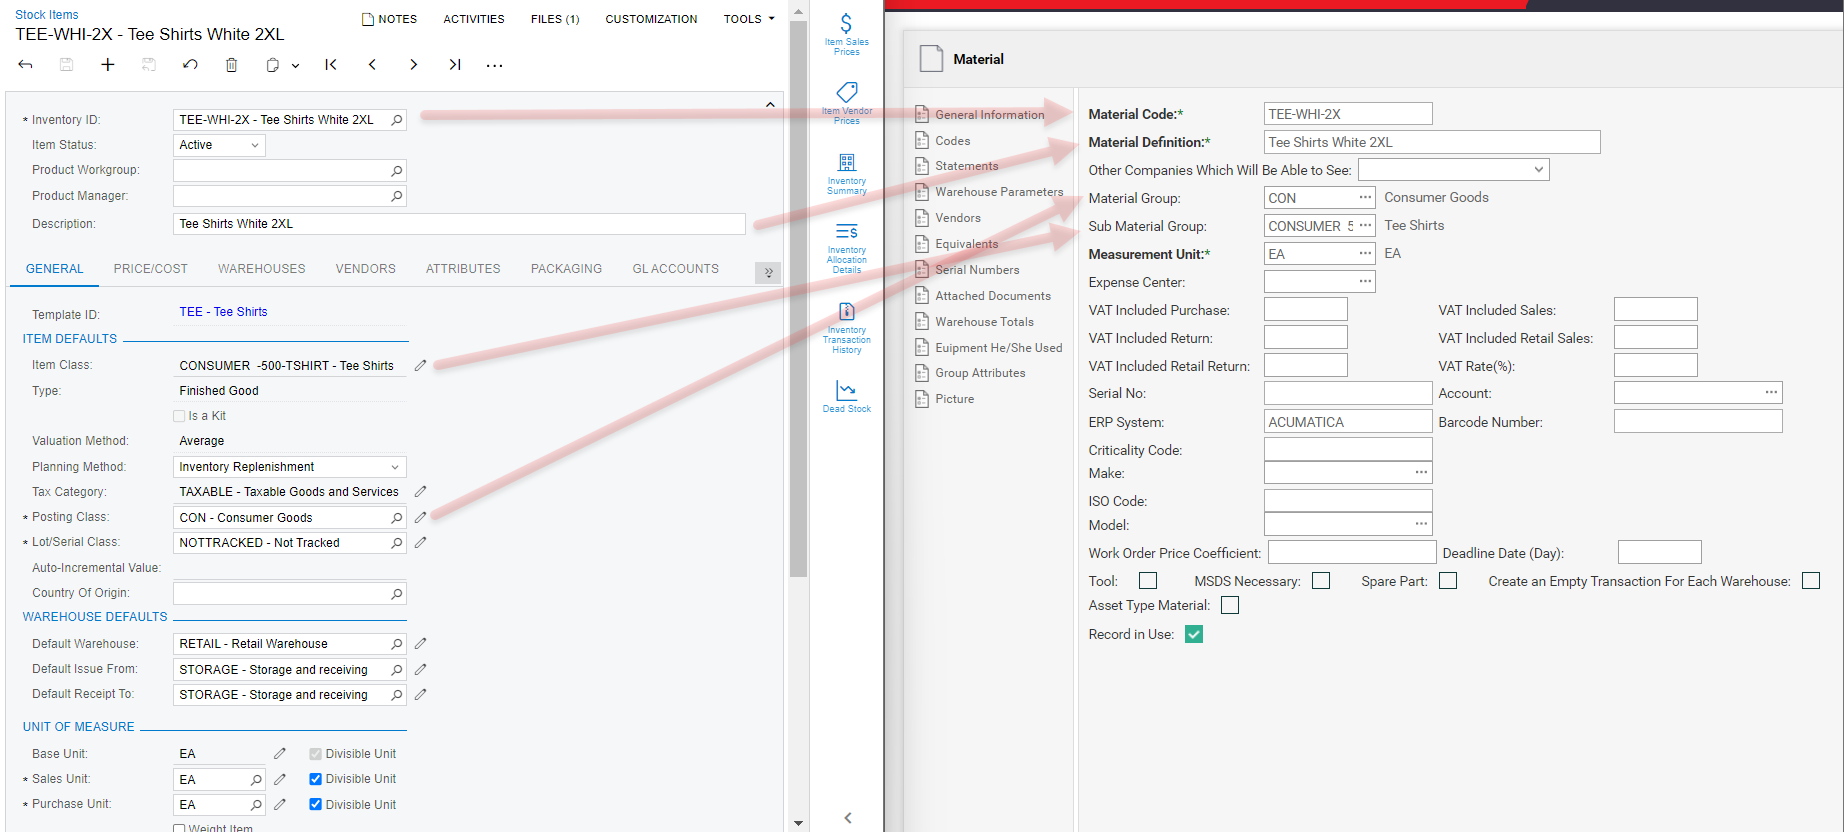
Task: Expand Other Companies dropdown in Material form
Action: [x=1539, y=170]
